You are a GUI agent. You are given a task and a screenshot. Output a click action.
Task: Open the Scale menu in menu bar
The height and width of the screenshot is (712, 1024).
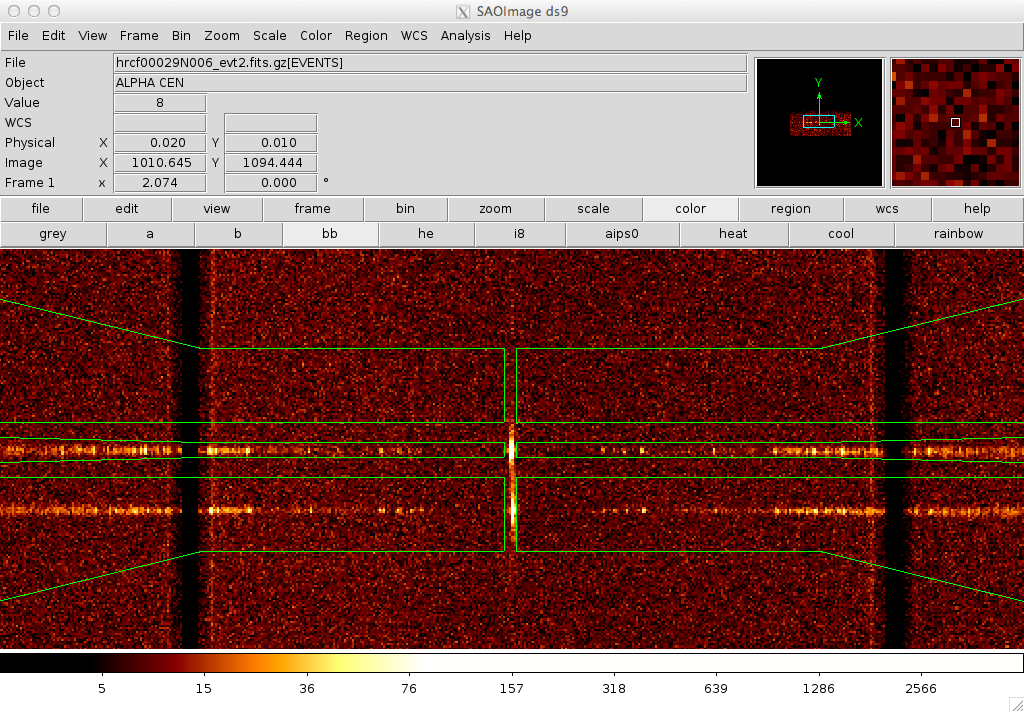pyautogui.click(x=269, y=35)
